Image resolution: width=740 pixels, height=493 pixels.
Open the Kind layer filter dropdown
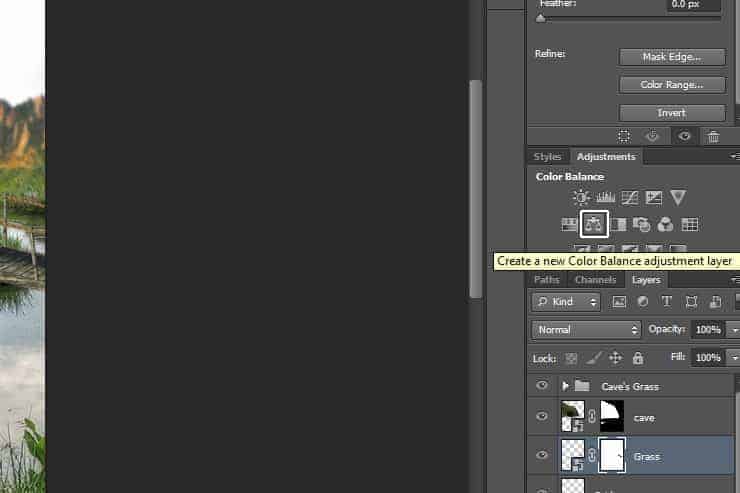(566, 301)
